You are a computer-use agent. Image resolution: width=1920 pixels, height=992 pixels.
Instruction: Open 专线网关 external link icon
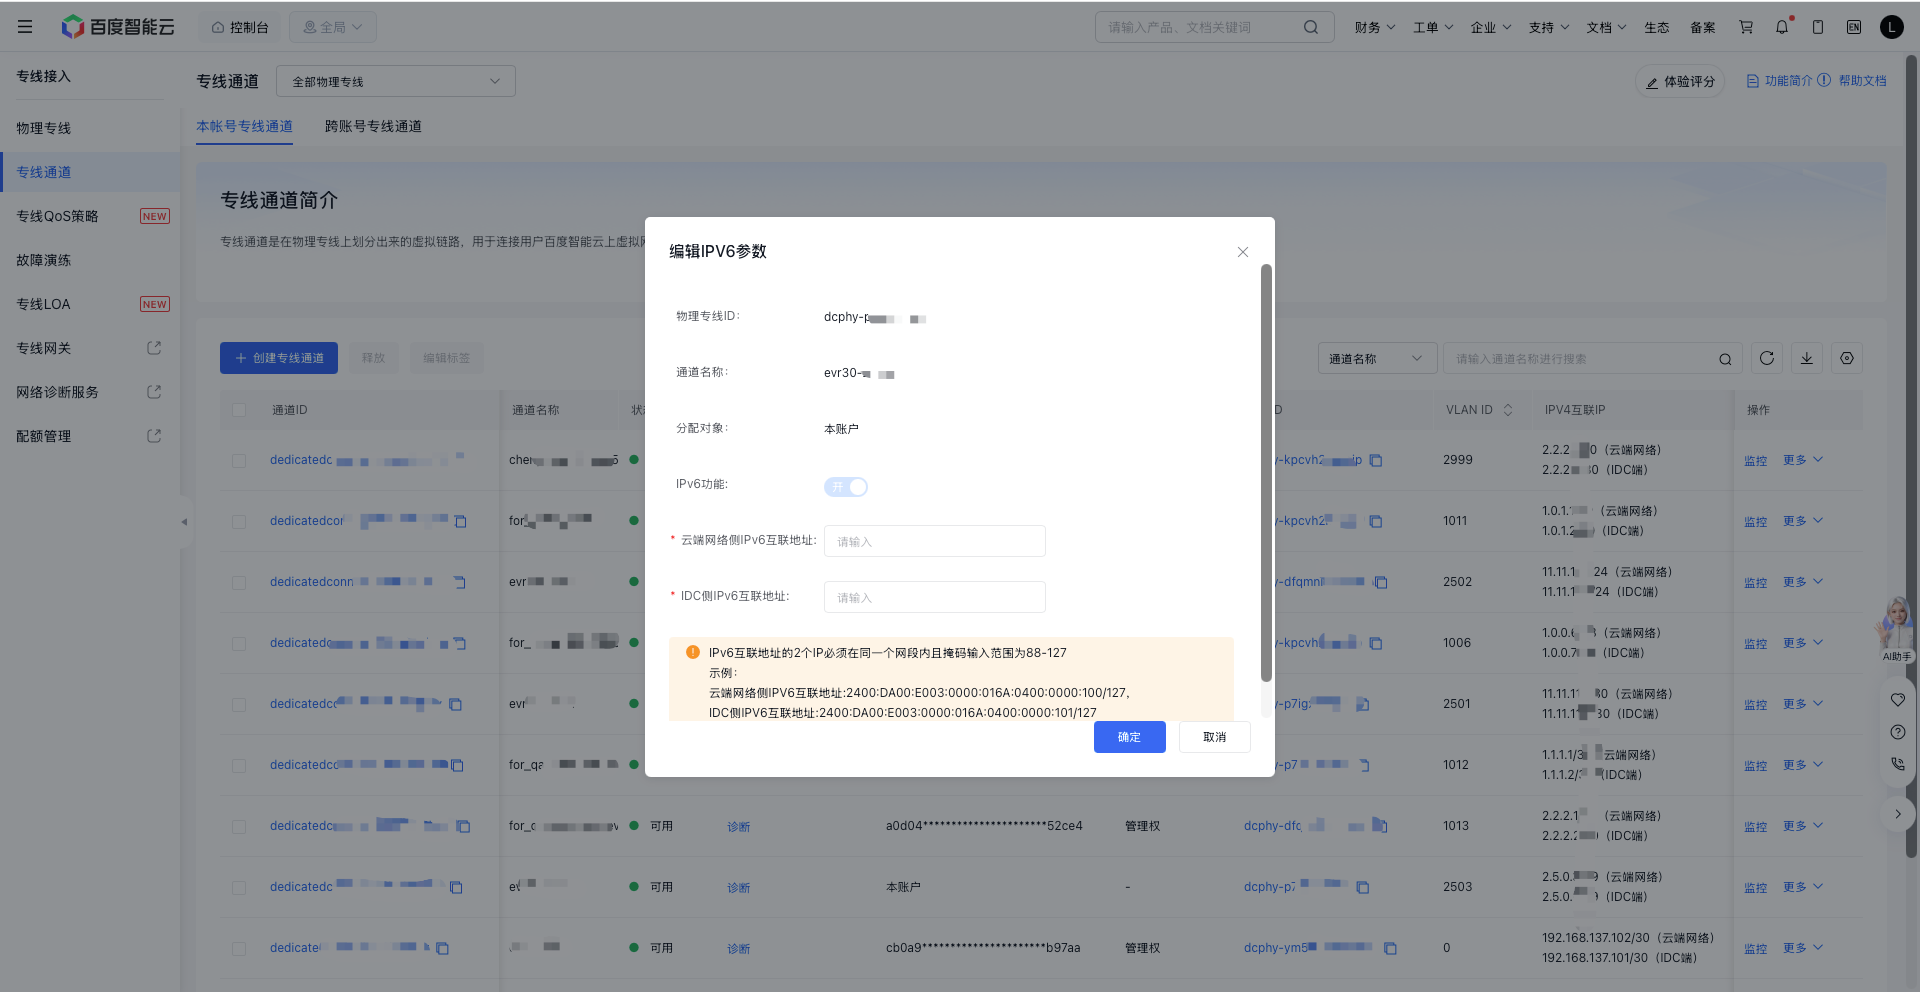pyautogui.click(x=154, y=348)
